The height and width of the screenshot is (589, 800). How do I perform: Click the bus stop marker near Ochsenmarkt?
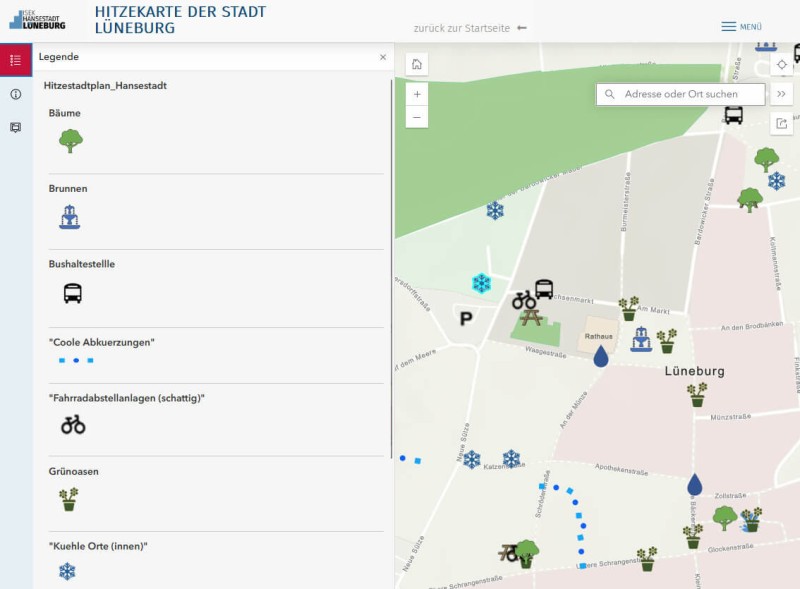544,289
